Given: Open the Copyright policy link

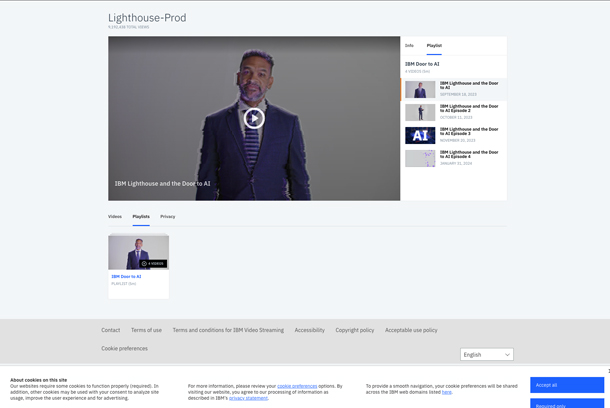Looking at the screenshot, I should click(355, 330).
